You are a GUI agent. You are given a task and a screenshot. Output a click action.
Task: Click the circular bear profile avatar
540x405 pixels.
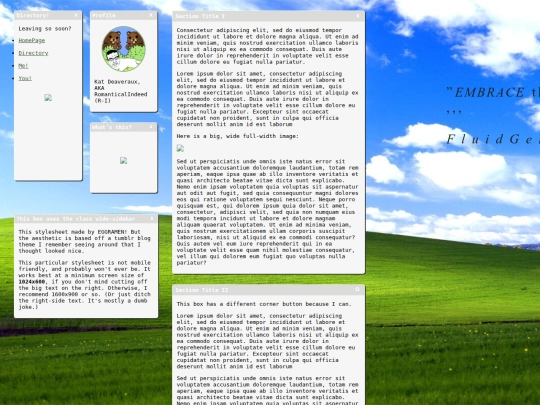(x=124, y=49)
